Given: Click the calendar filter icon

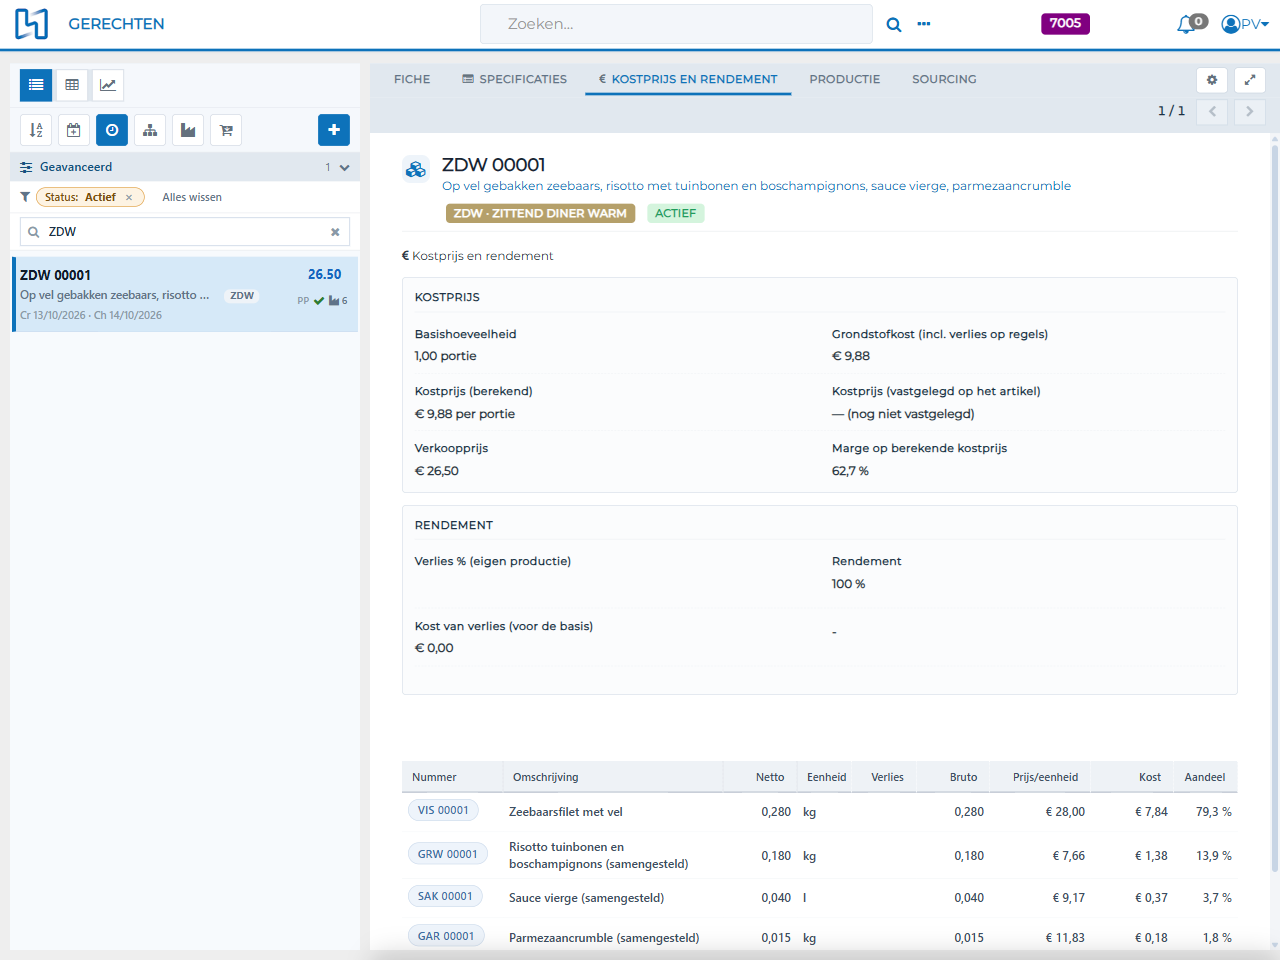Looking at the screenshot, I should (x=74, y=130).
